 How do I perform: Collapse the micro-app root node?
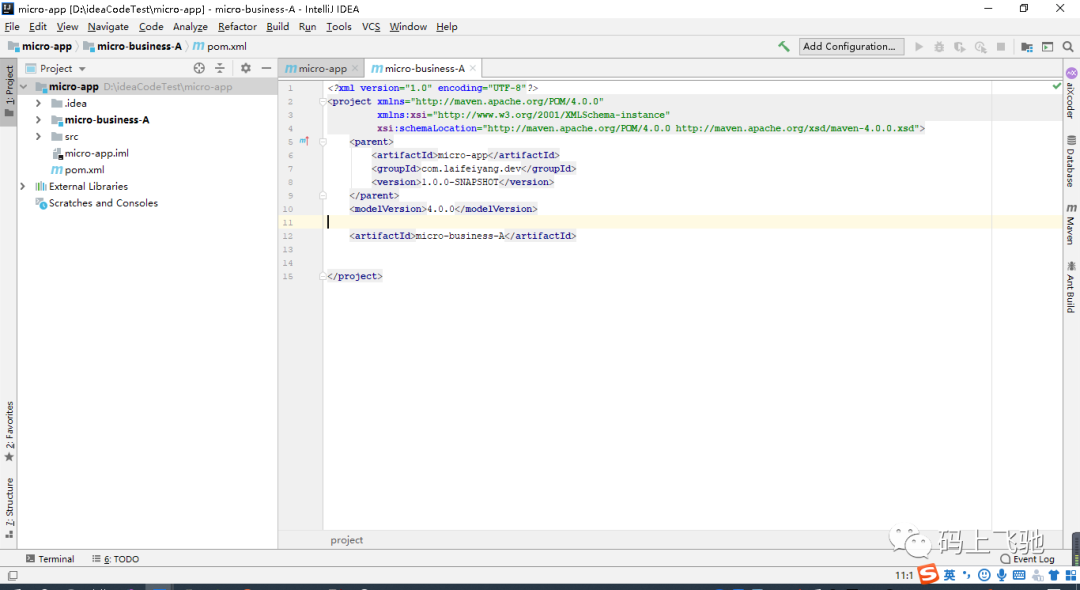click(24, 87)
